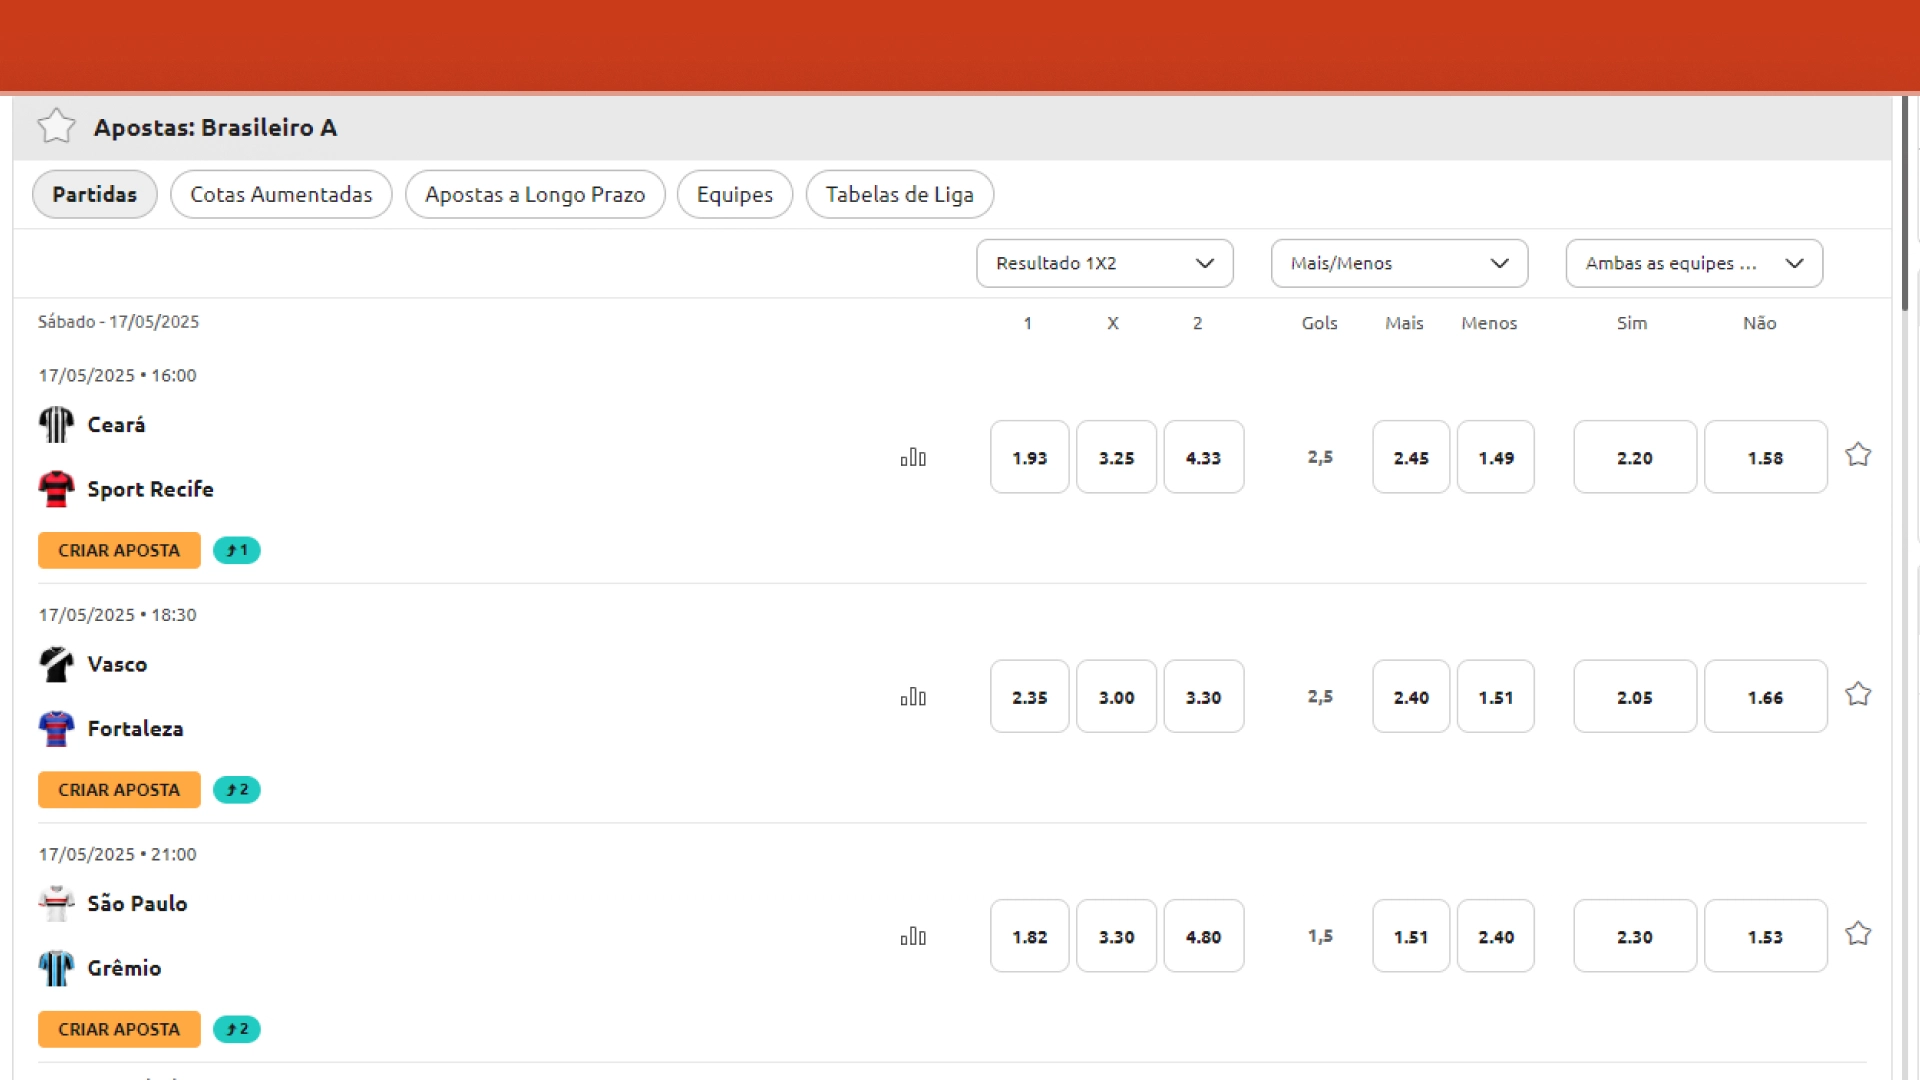Viewport: 1920px width, 1080px height.
Task: Bet on draw at 3.25 for Ceará match
Action: [1117, 457]
